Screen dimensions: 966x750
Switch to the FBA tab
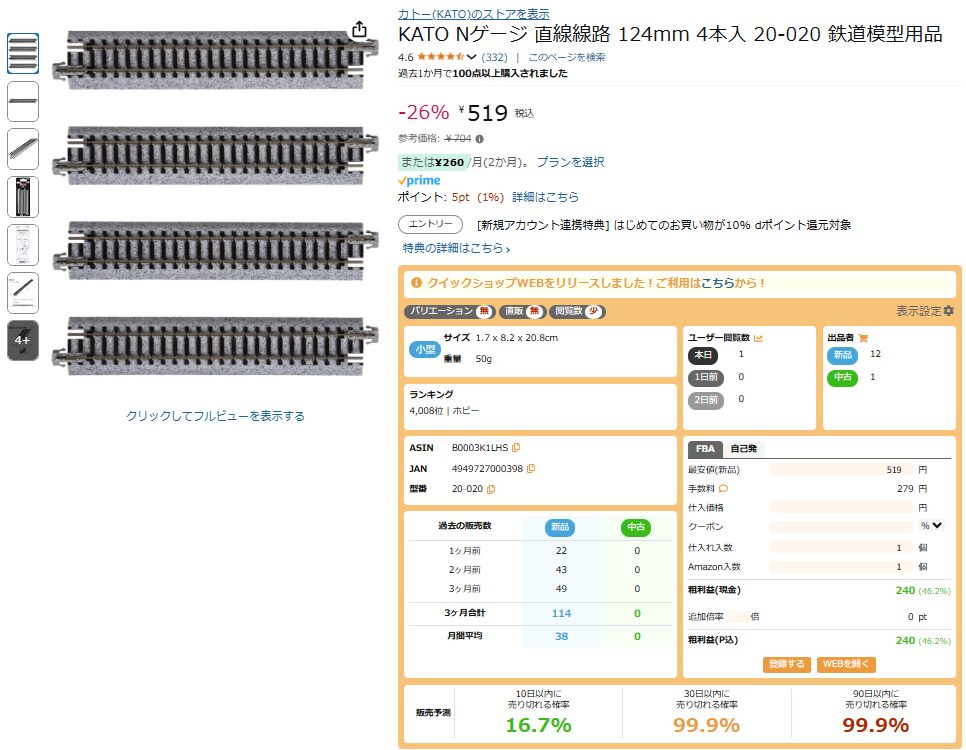click(x=705, y=449)
